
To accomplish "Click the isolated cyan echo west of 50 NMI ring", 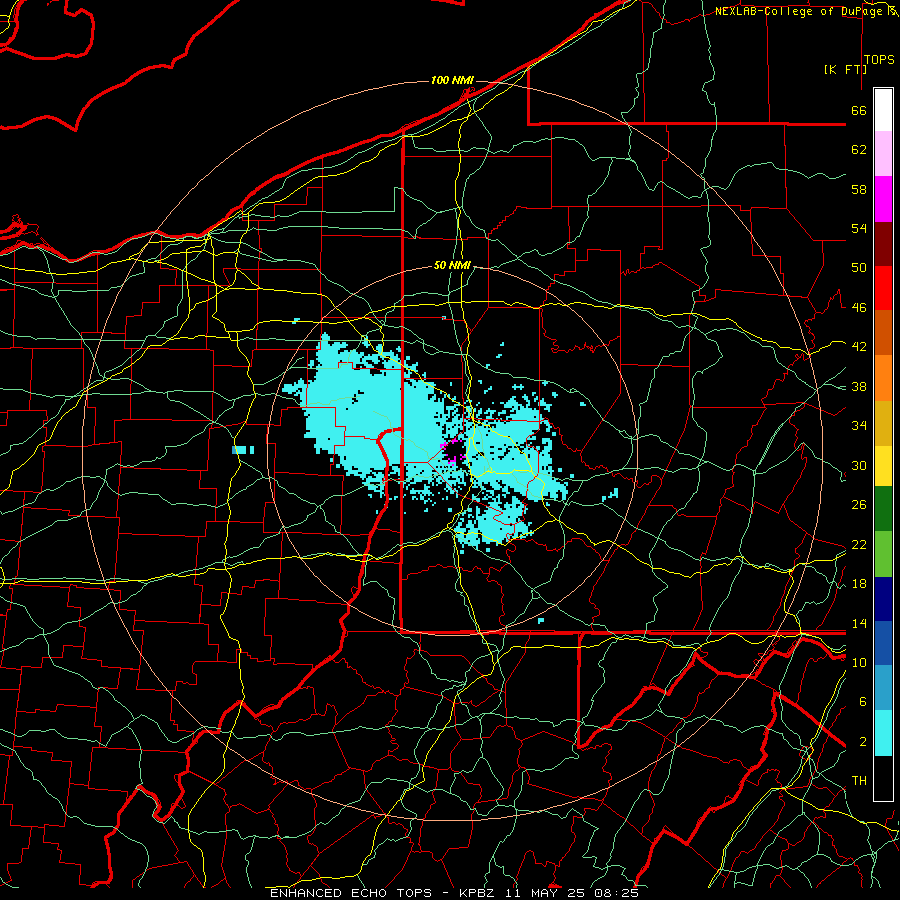I will (x=243, y=450).
